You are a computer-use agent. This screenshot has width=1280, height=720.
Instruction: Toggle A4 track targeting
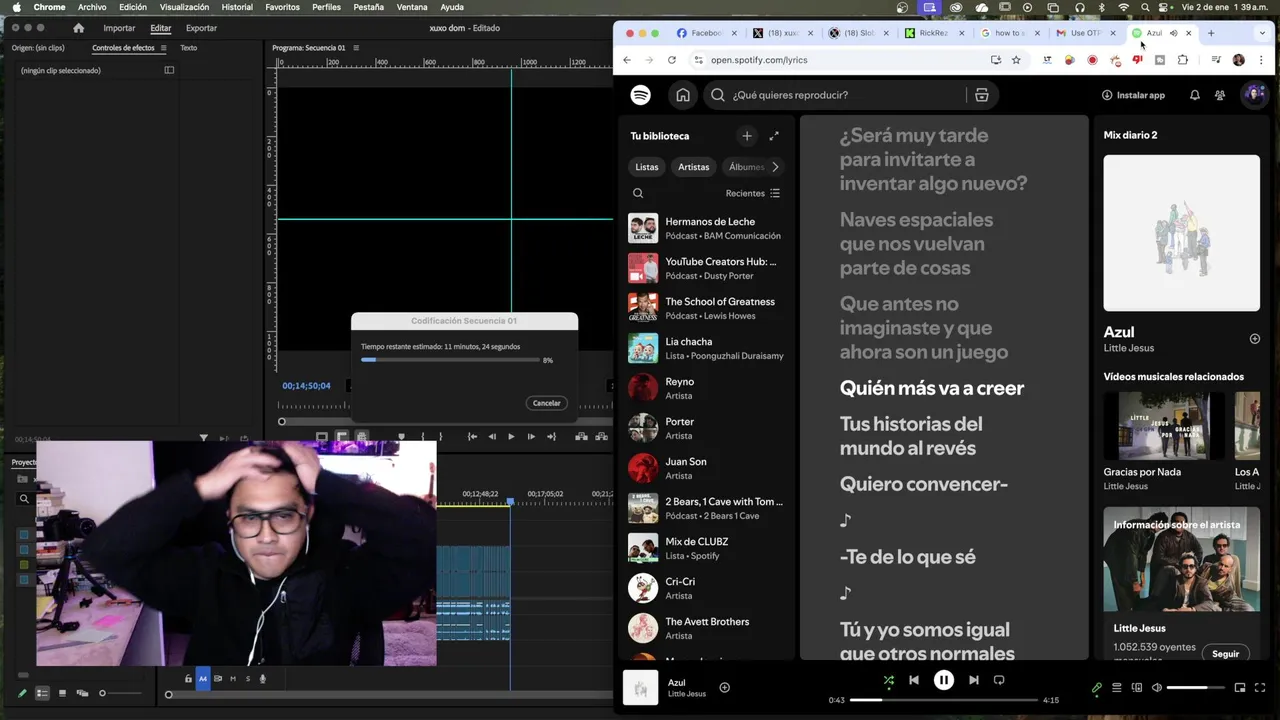[202, 679]
